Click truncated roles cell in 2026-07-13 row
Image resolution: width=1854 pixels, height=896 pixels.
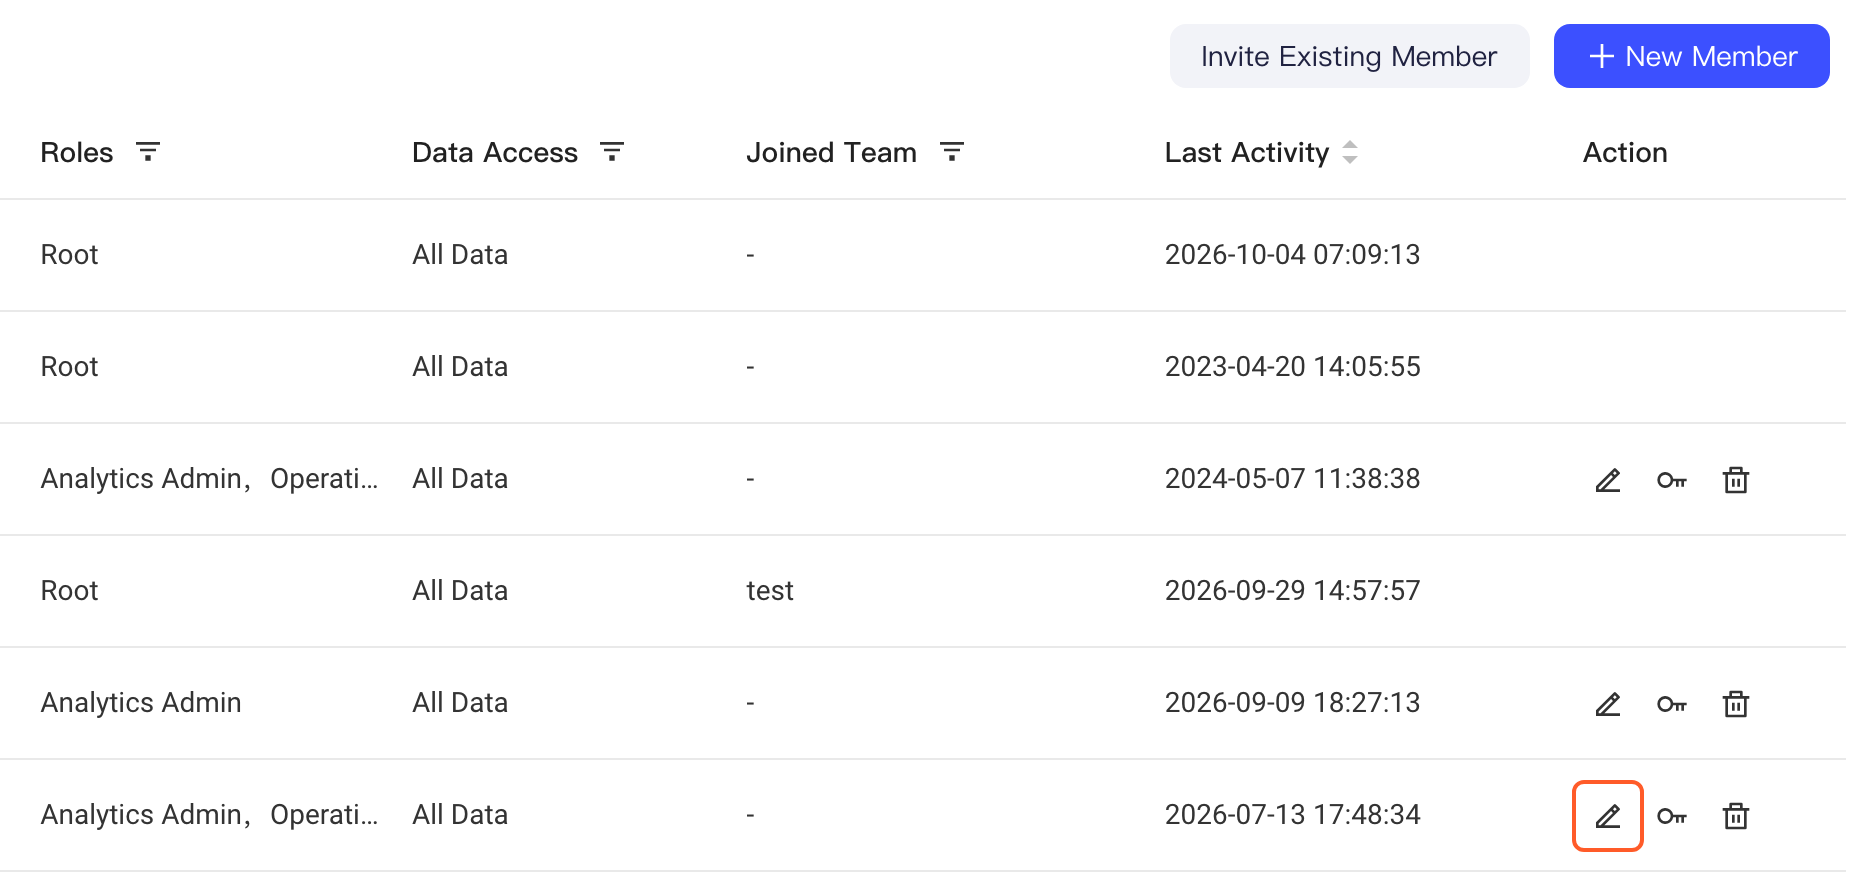pos(210,815)
